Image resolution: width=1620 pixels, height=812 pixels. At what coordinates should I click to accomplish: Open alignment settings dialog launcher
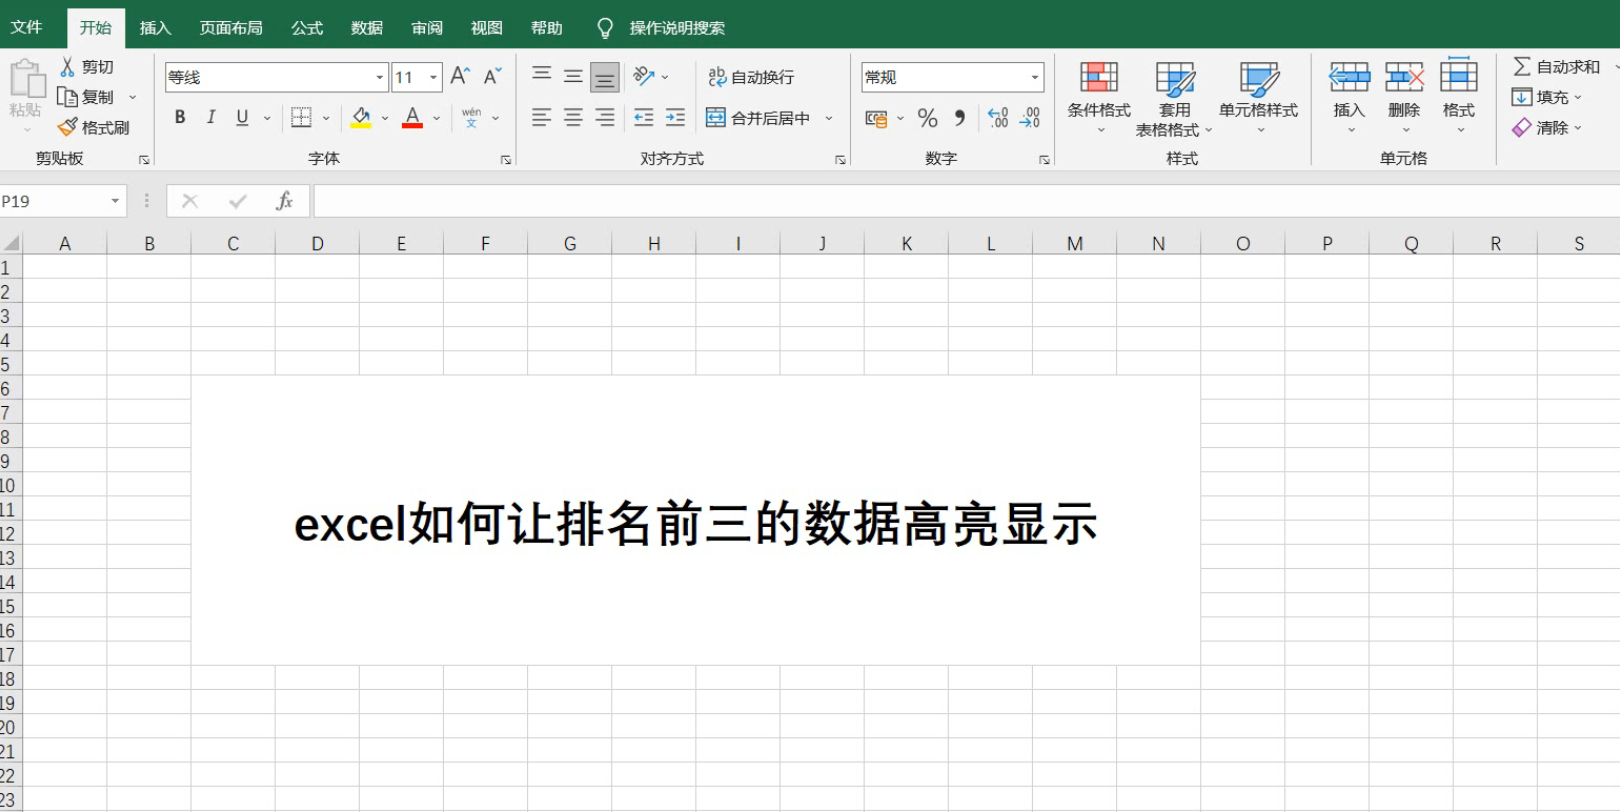[x=840, y=159]
